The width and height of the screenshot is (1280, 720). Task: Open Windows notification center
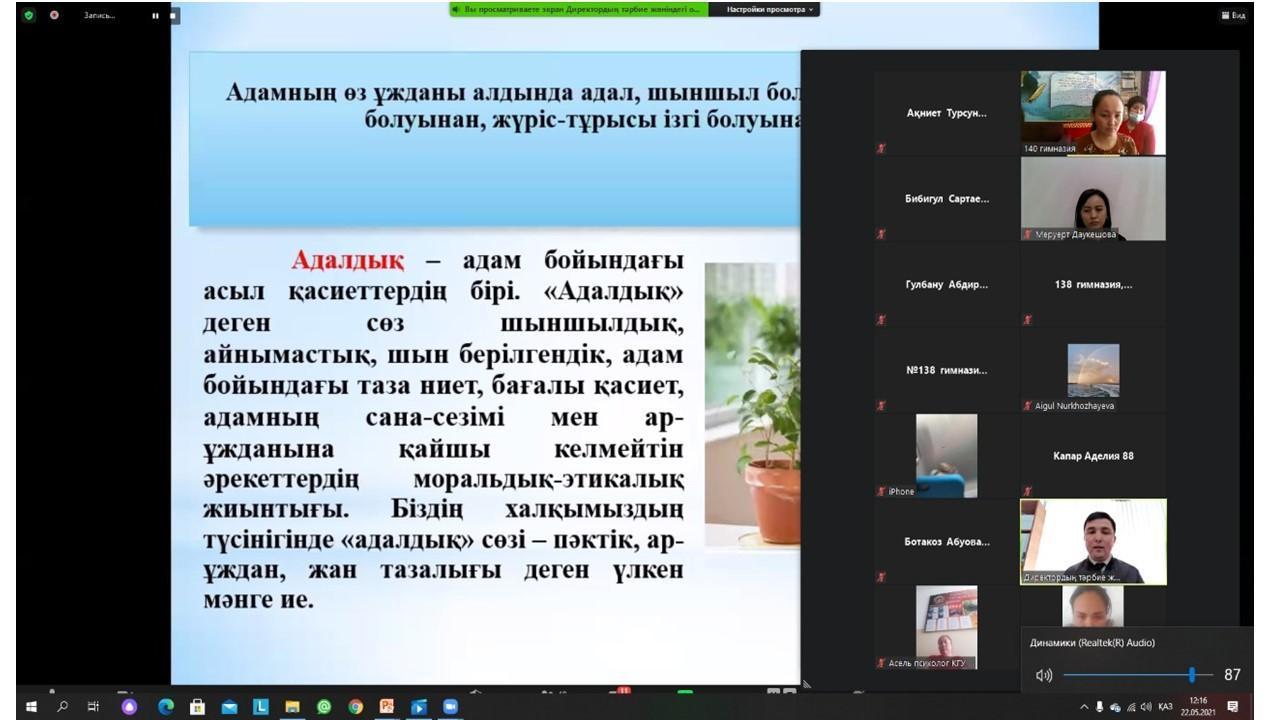1233,707
